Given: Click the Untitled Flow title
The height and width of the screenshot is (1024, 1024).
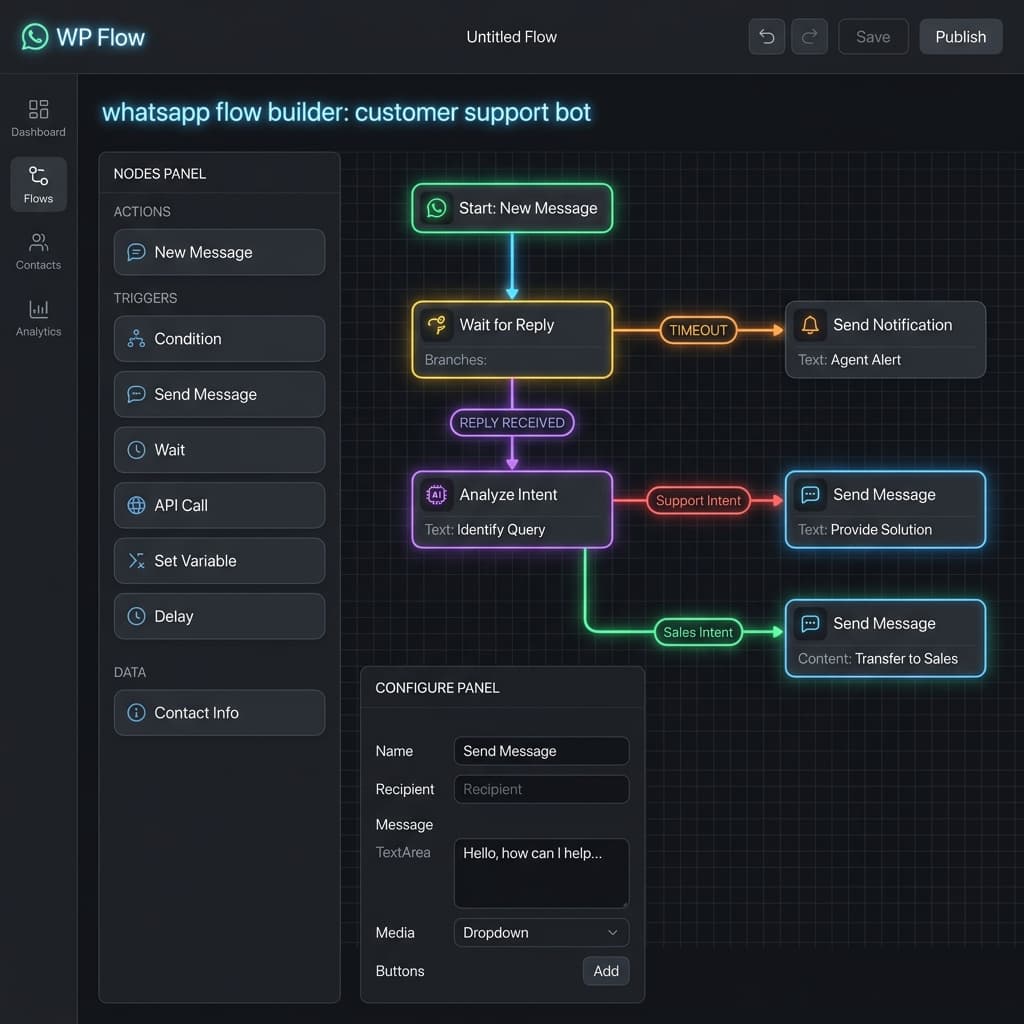Looking at the screenshot, I should pos(511,37).
